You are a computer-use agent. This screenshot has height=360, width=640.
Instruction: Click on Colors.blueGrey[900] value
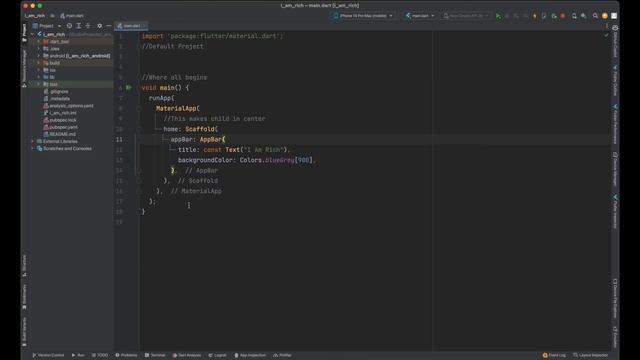point(276,160)
